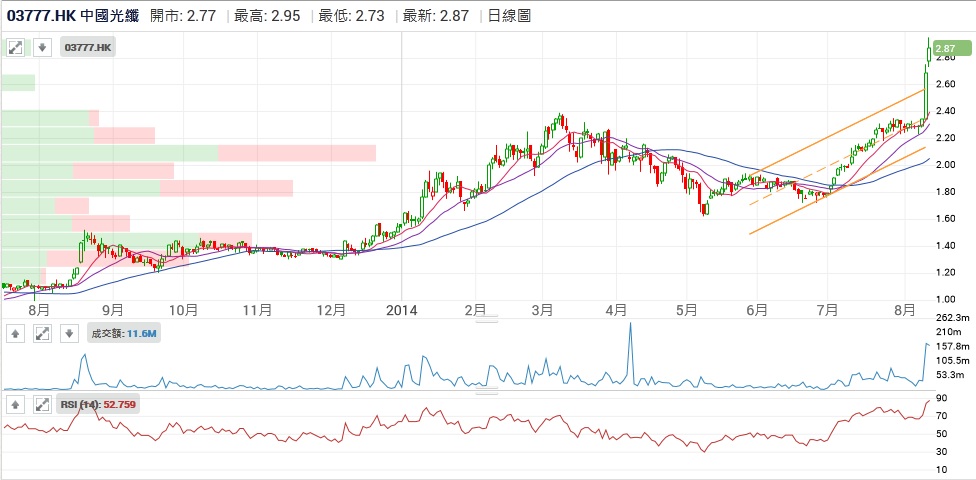Click the 03777.HK 中國光纖 stock title
Viewport: 976px width, 480px height.
pos(74,16)
